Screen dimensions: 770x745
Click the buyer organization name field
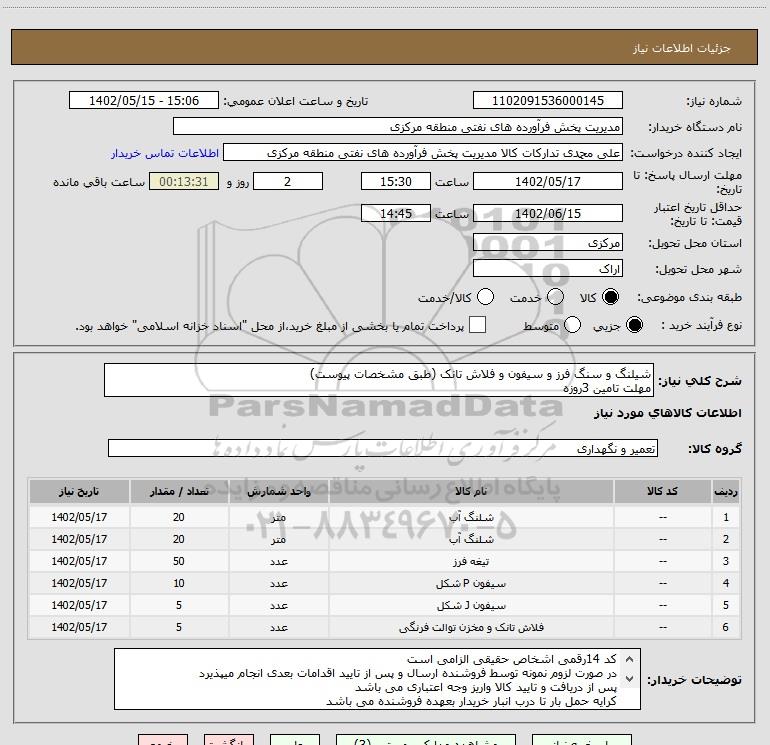[x=398, y=127]
